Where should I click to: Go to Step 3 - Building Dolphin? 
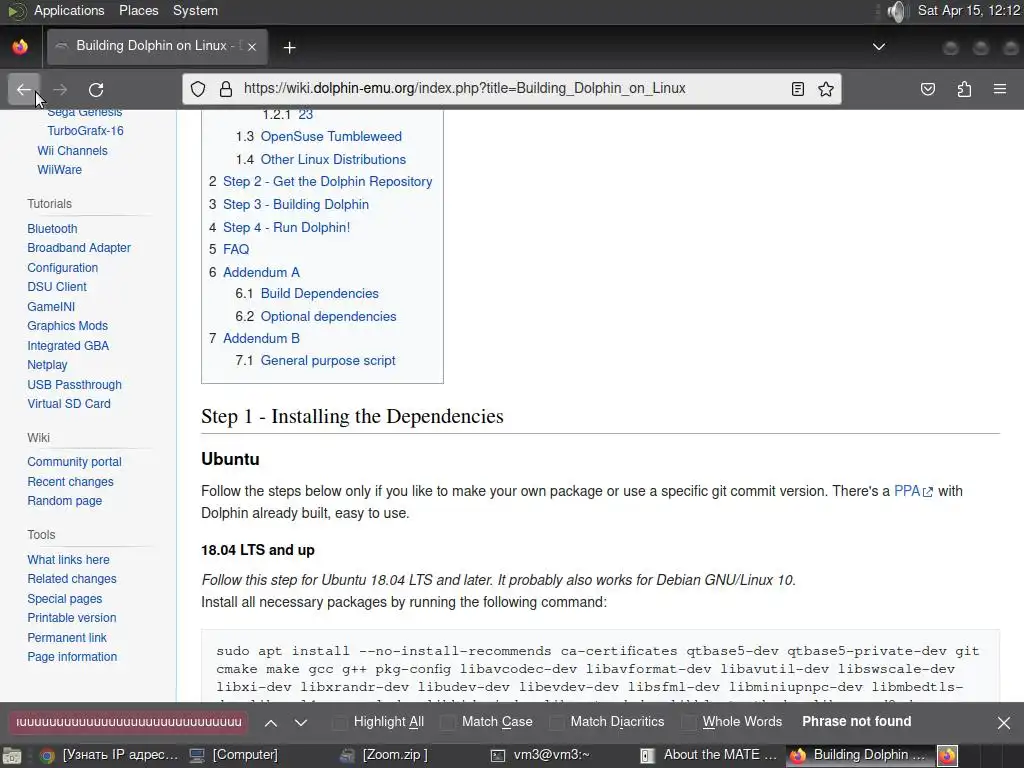[x=296, y=204]
